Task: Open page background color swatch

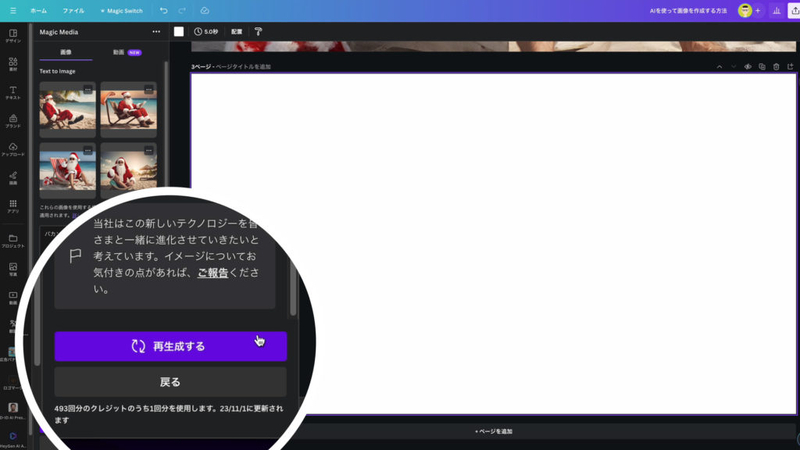Action: click(x=179, y=32)
